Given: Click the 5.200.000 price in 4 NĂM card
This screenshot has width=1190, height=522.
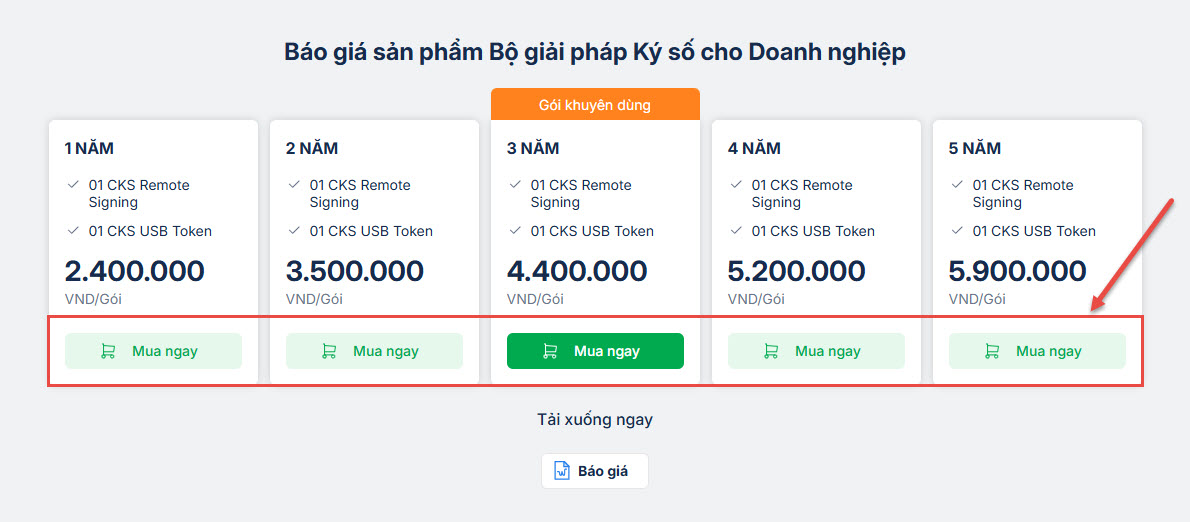Looking at the screenshot, I should (x=797, y=271).
